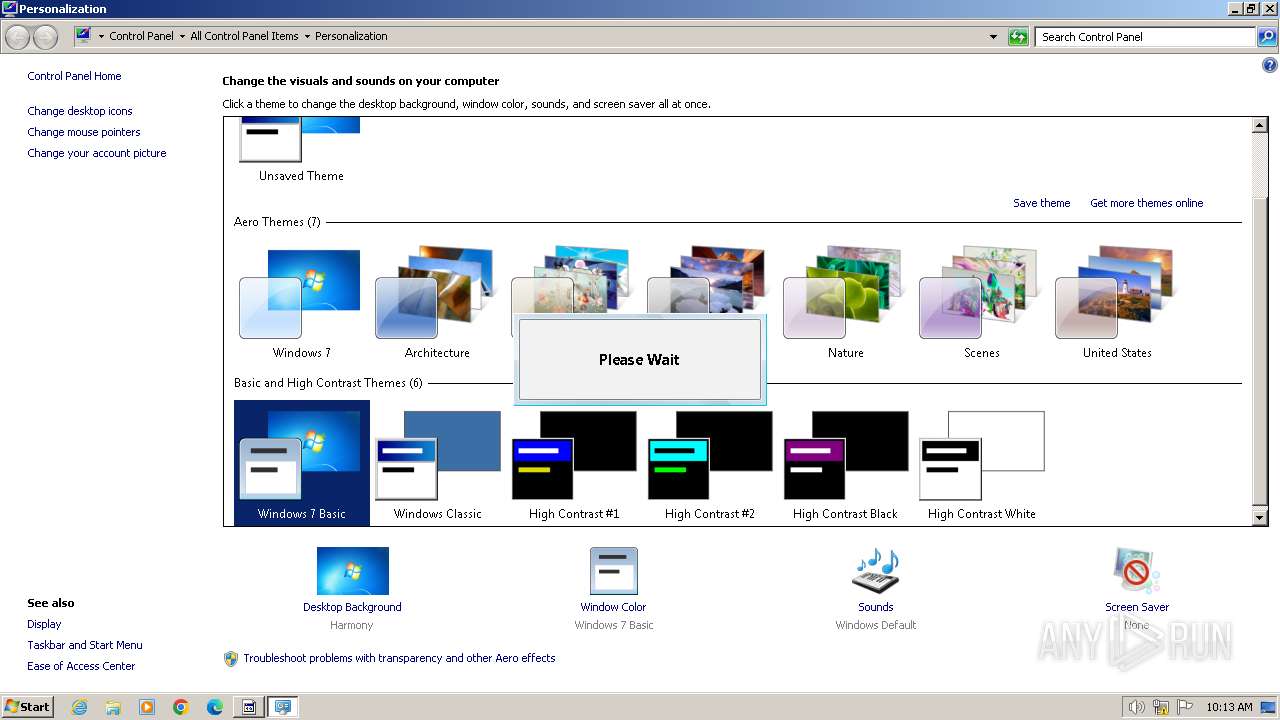Click the taskbar clock
Screen dimensions: 1280x720
tap(1229, 707)
